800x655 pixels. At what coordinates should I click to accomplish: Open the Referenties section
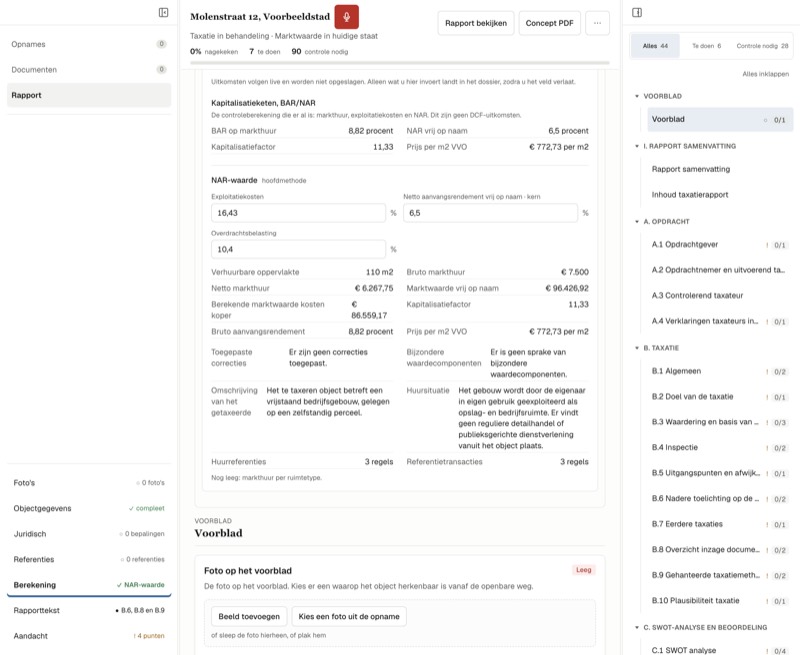pyautogui.click(x=89, y=559)
